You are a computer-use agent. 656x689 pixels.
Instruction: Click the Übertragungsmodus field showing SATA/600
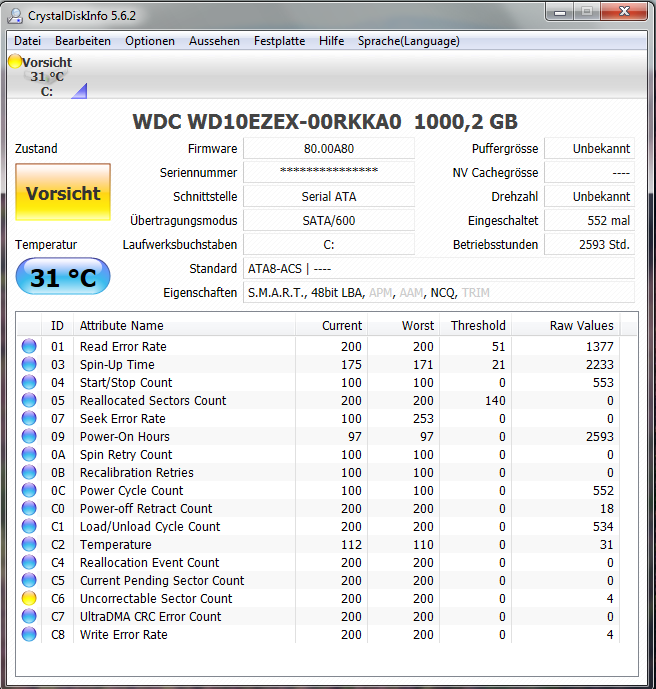329,221
